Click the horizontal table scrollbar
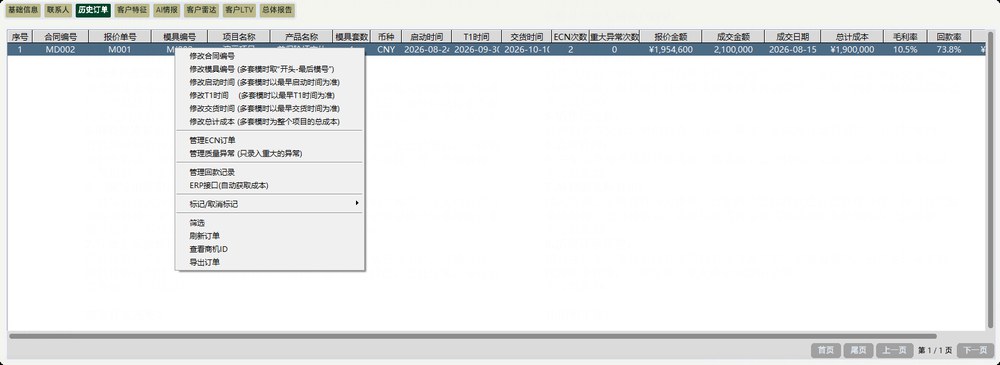 point(473,336)
